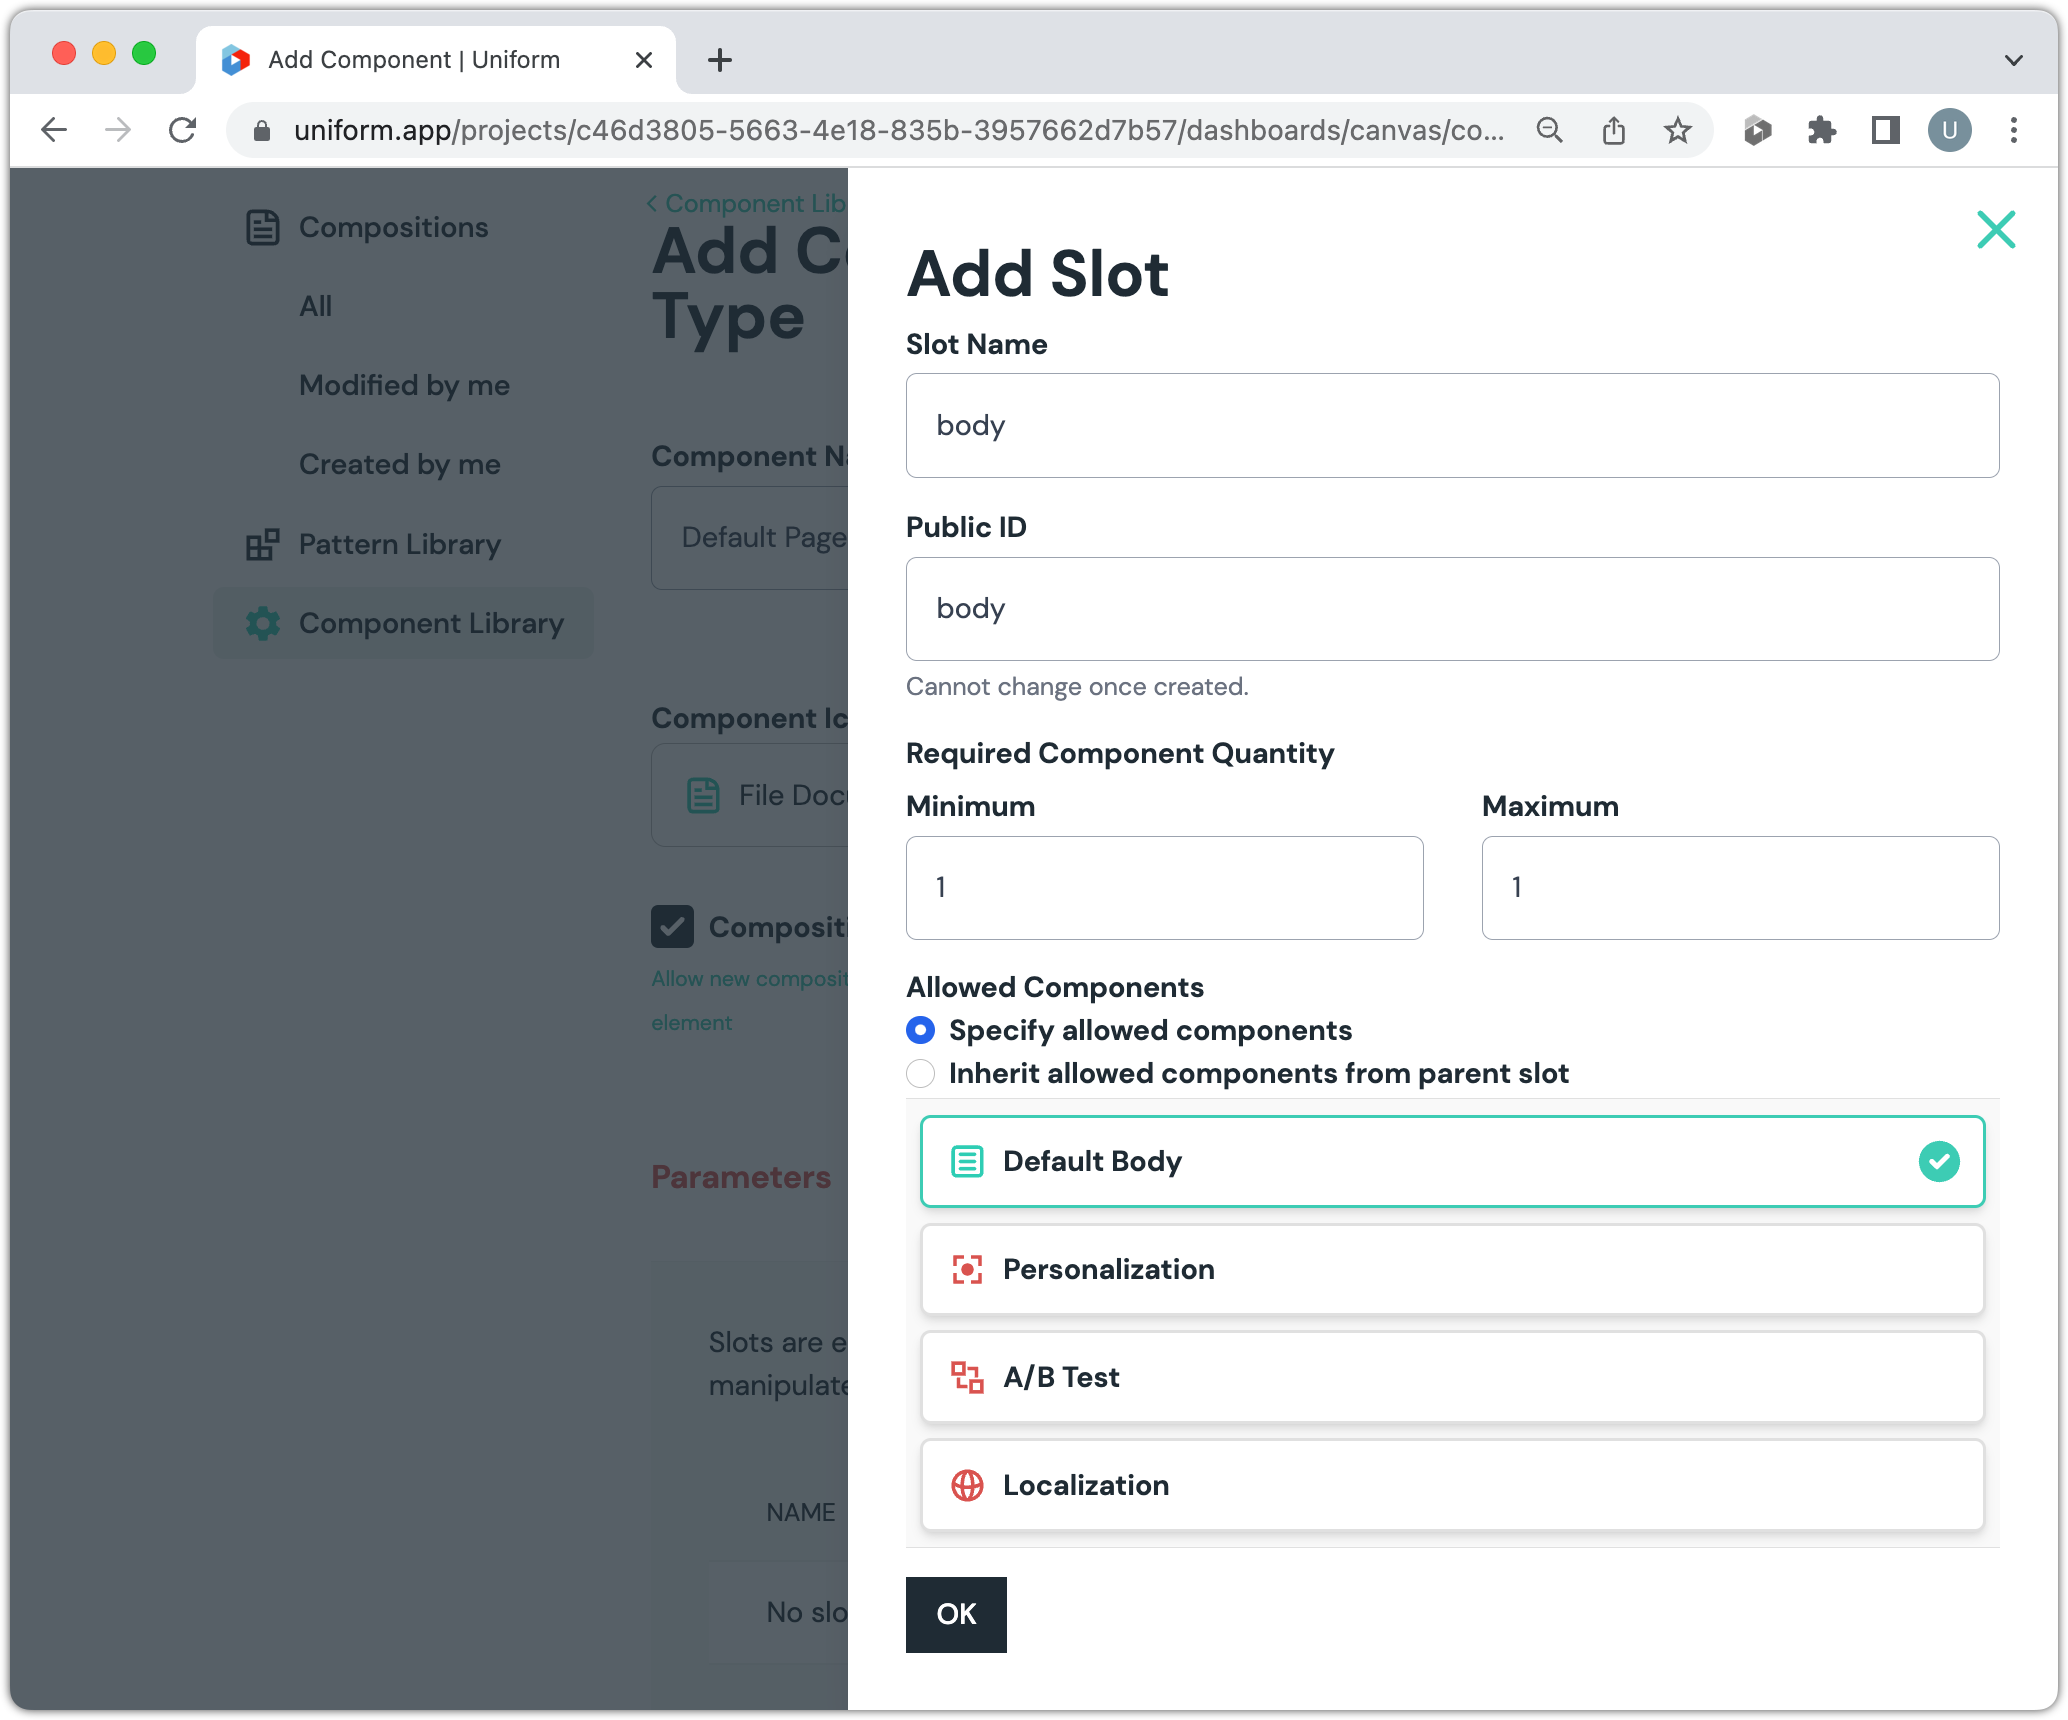The height and width of the screenshot is (1720, 2068).
Task: Toggle the browser side panel icon
Action: (x=1885, y=130)
